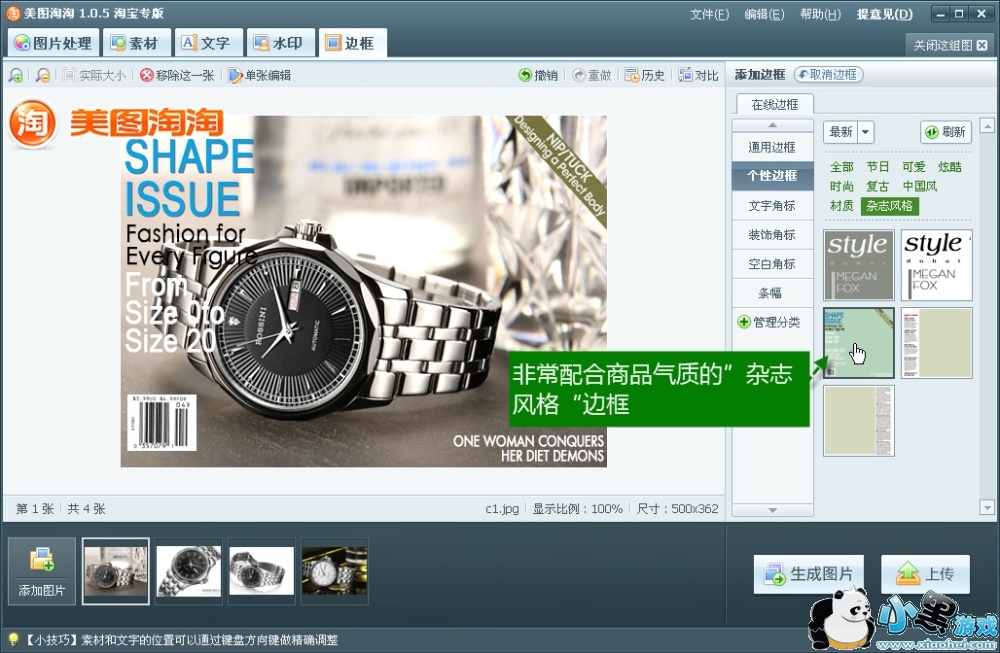
Task: Click border panel scrollbar down arrow
Action: point(987,508)
